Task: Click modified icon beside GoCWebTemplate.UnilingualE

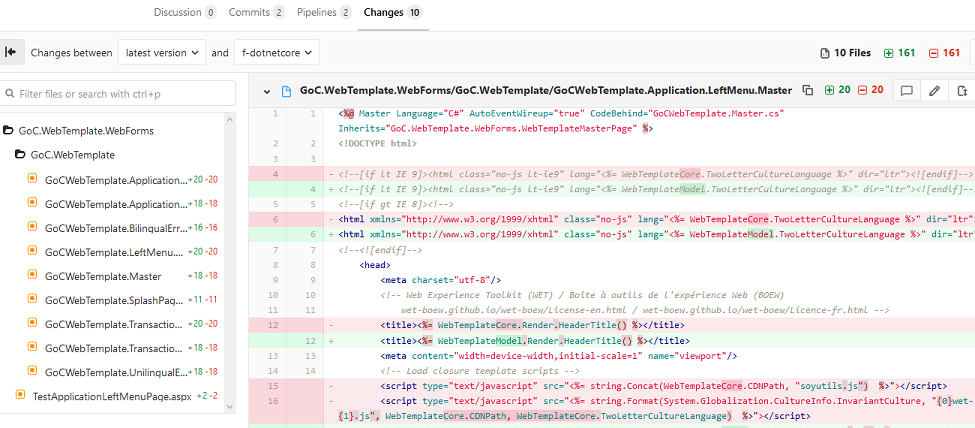Action: tap(33, 371)
